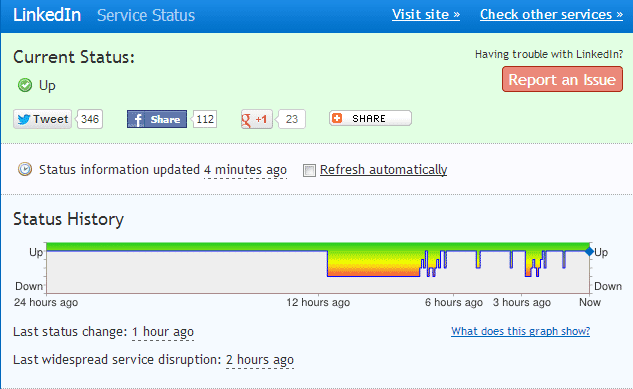Click the Facebook Share button
Screen dimensions: 633x389
(x=157, y=119)
